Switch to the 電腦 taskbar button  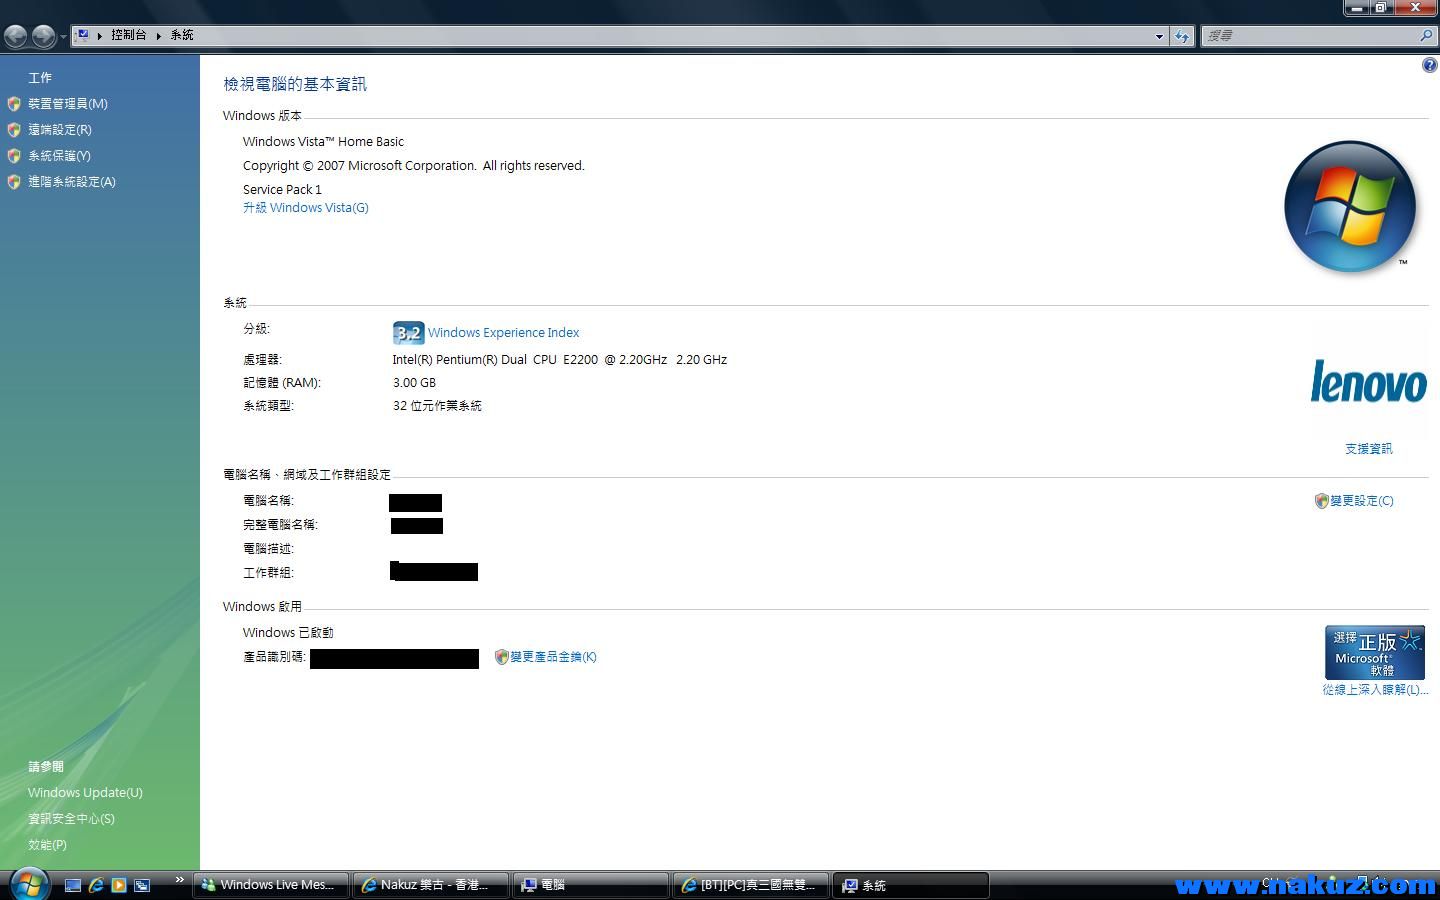tap(590, 885)
